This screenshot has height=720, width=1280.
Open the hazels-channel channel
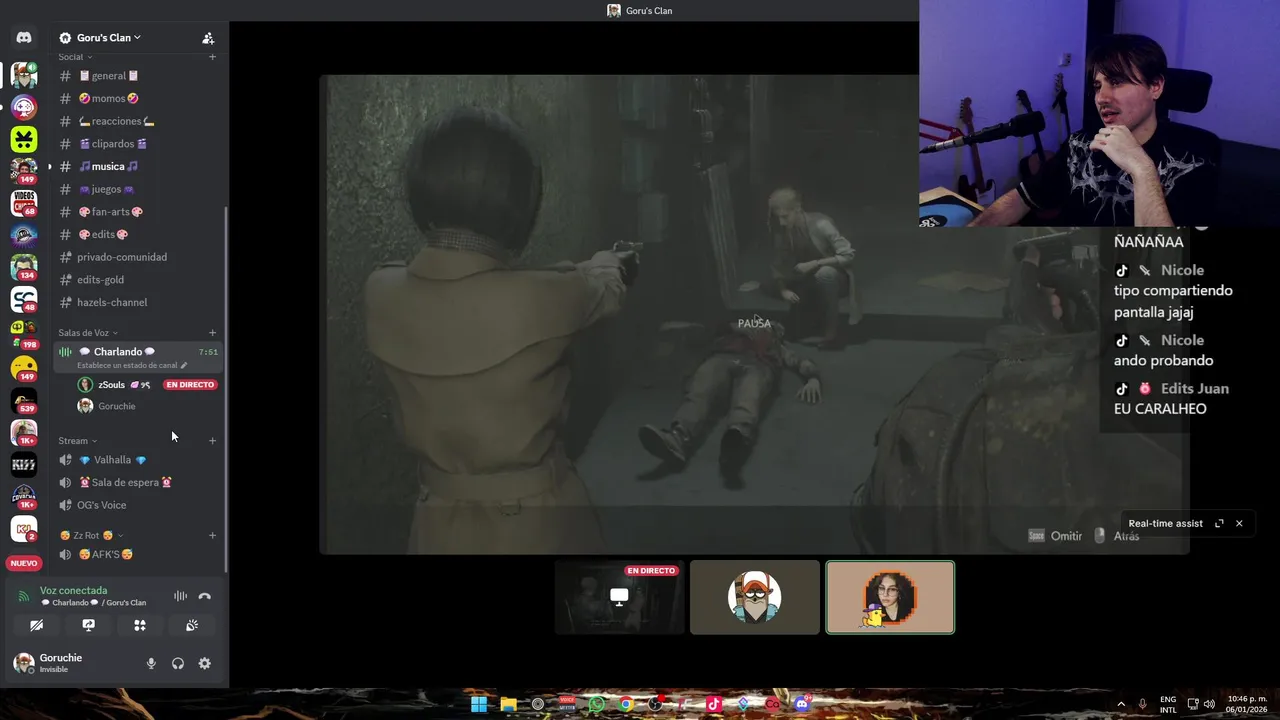tap(138, 302)
